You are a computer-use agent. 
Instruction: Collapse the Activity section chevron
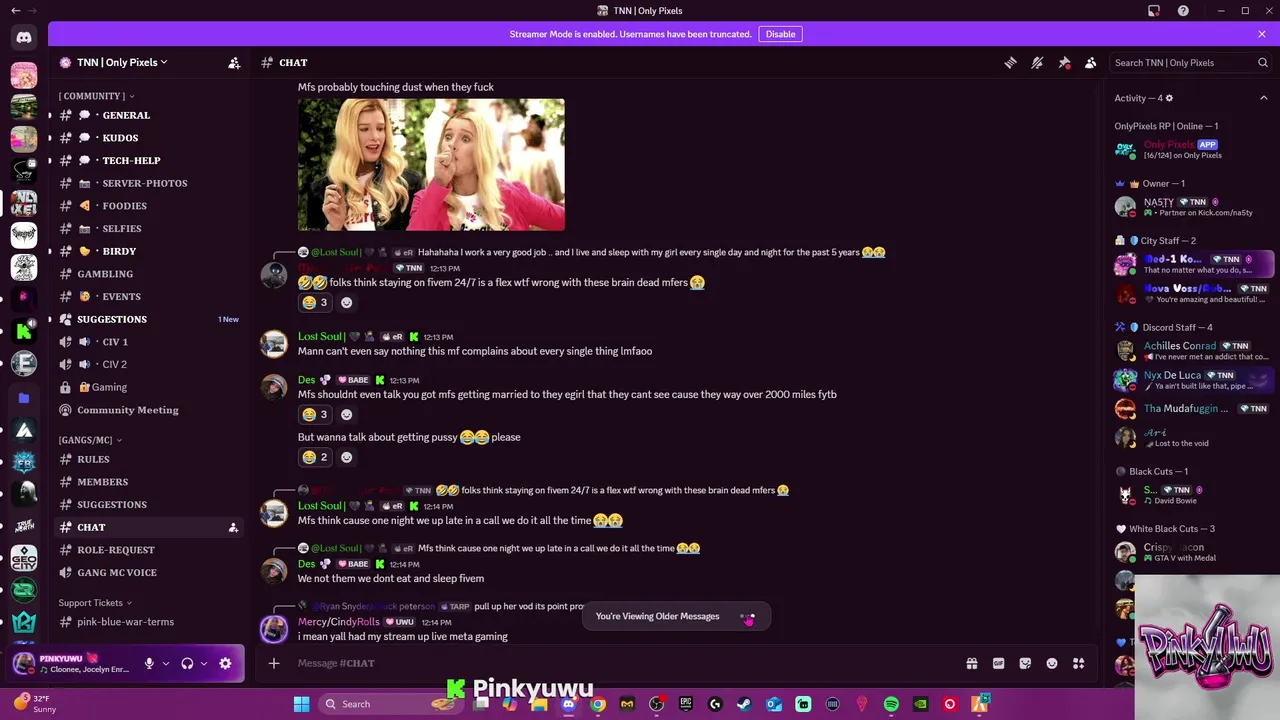click(x=1263, y=98)
